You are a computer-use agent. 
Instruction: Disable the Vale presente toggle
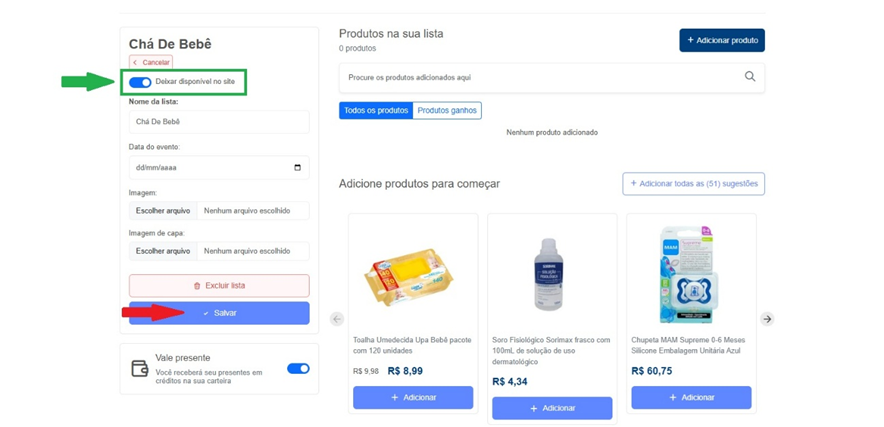298,369
